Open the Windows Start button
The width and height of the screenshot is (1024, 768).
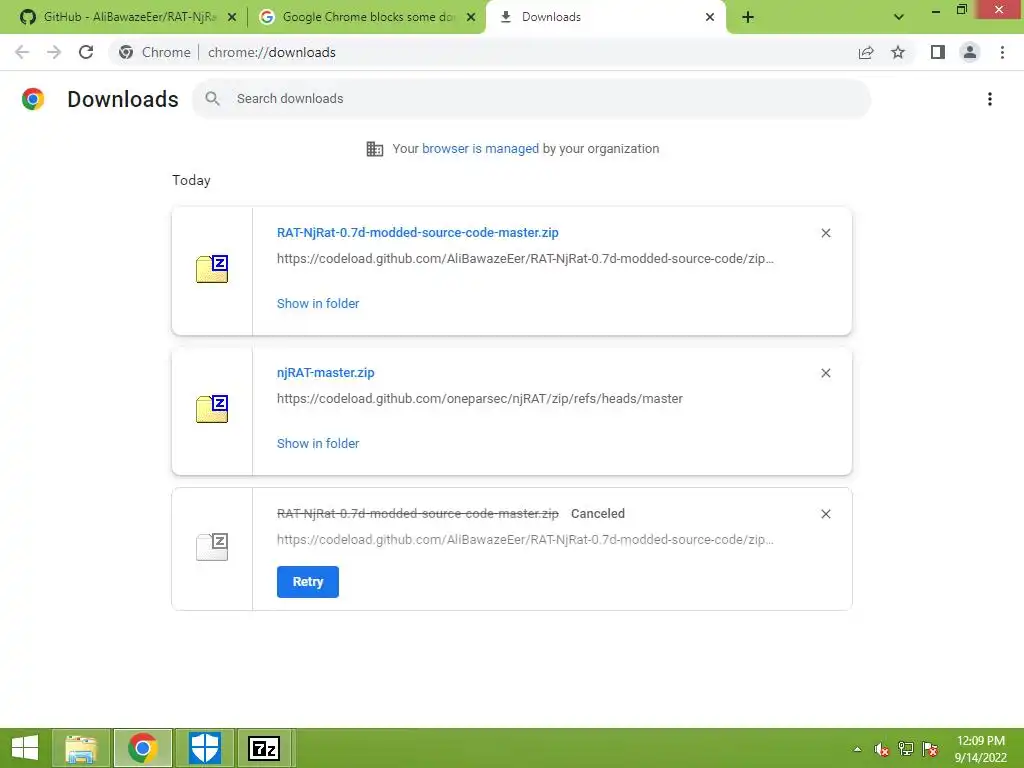(25, 748)
